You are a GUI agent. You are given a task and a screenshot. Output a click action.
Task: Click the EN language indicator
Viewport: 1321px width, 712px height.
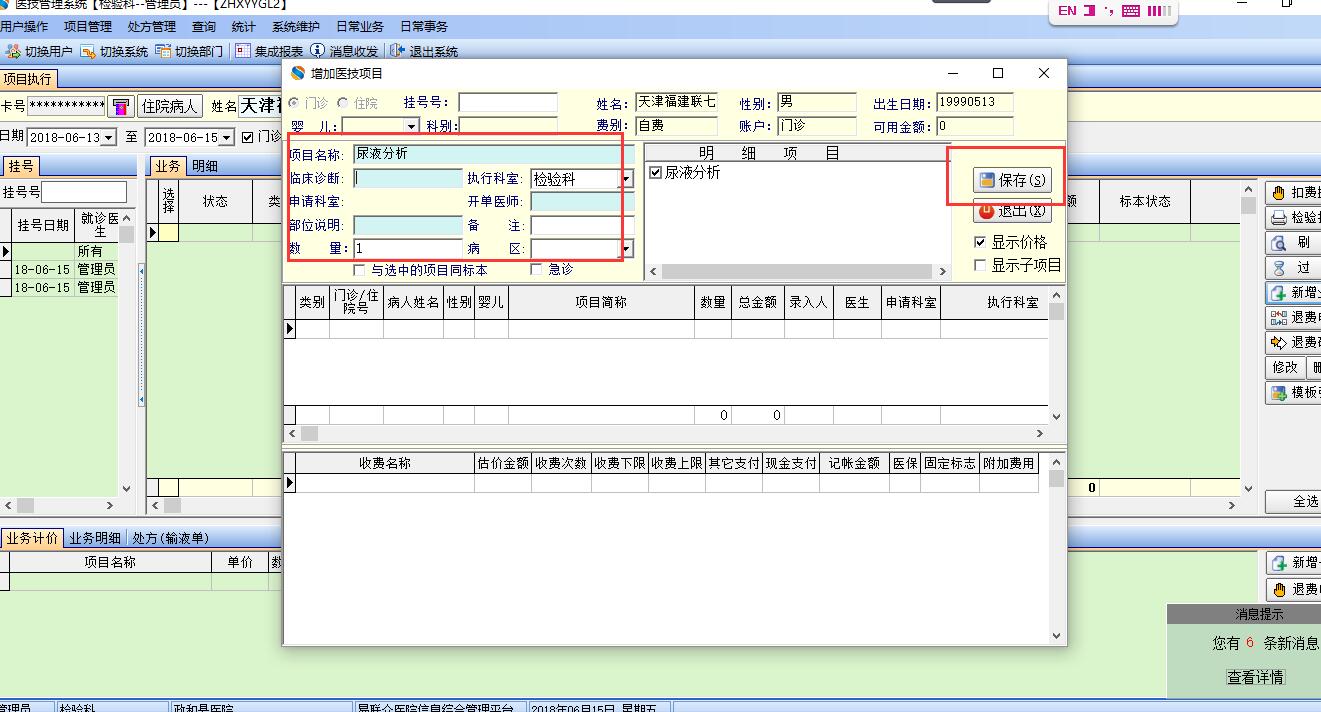tap(1067, 11)
